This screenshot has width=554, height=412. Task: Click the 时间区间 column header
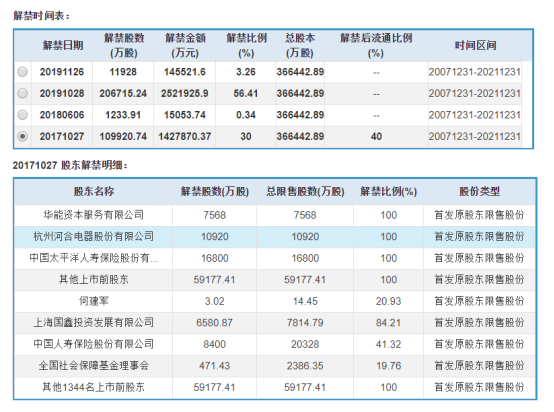475,46
